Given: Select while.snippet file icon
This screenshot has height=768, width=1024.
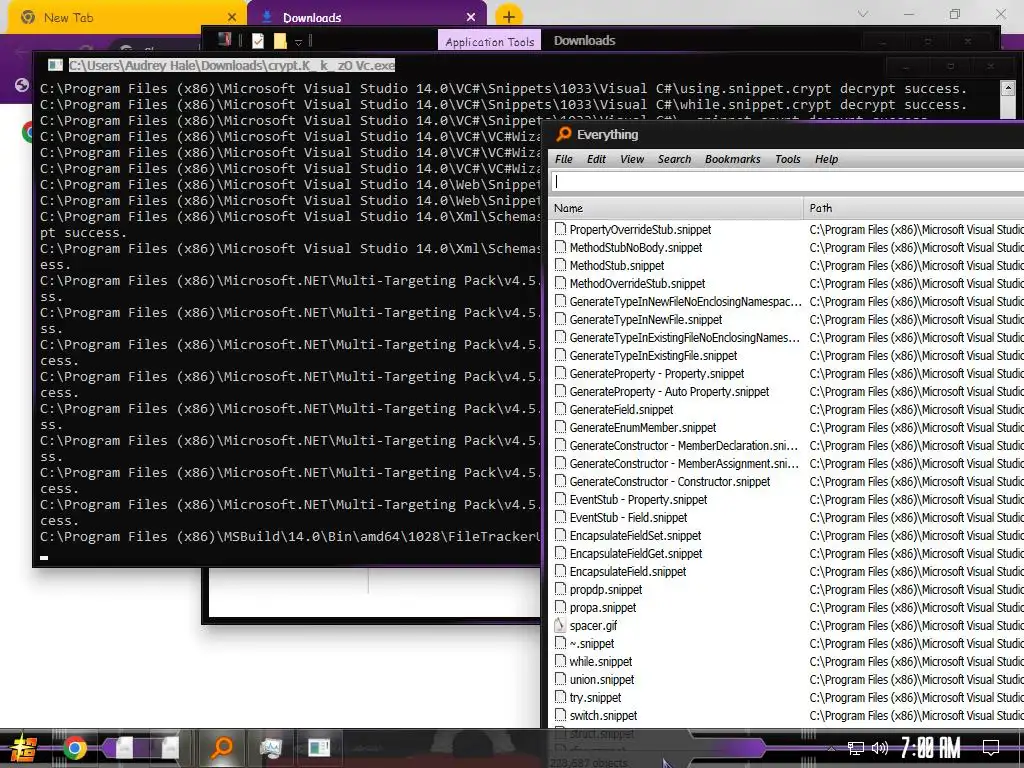Looking at the screenshot, I should (560, 661).
